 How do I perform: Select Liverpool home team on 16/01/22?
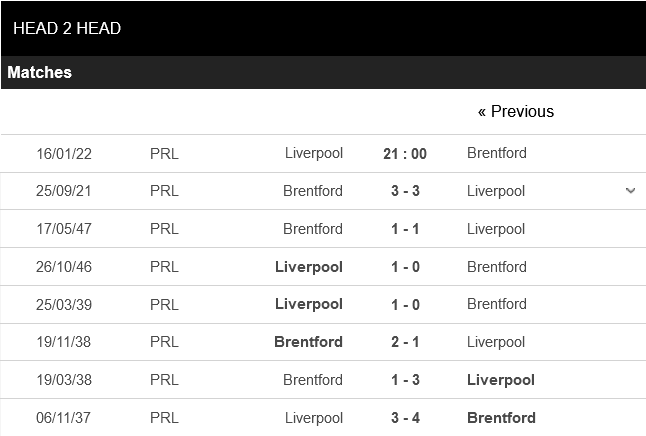pyautogui.click(x=313, y=153)
